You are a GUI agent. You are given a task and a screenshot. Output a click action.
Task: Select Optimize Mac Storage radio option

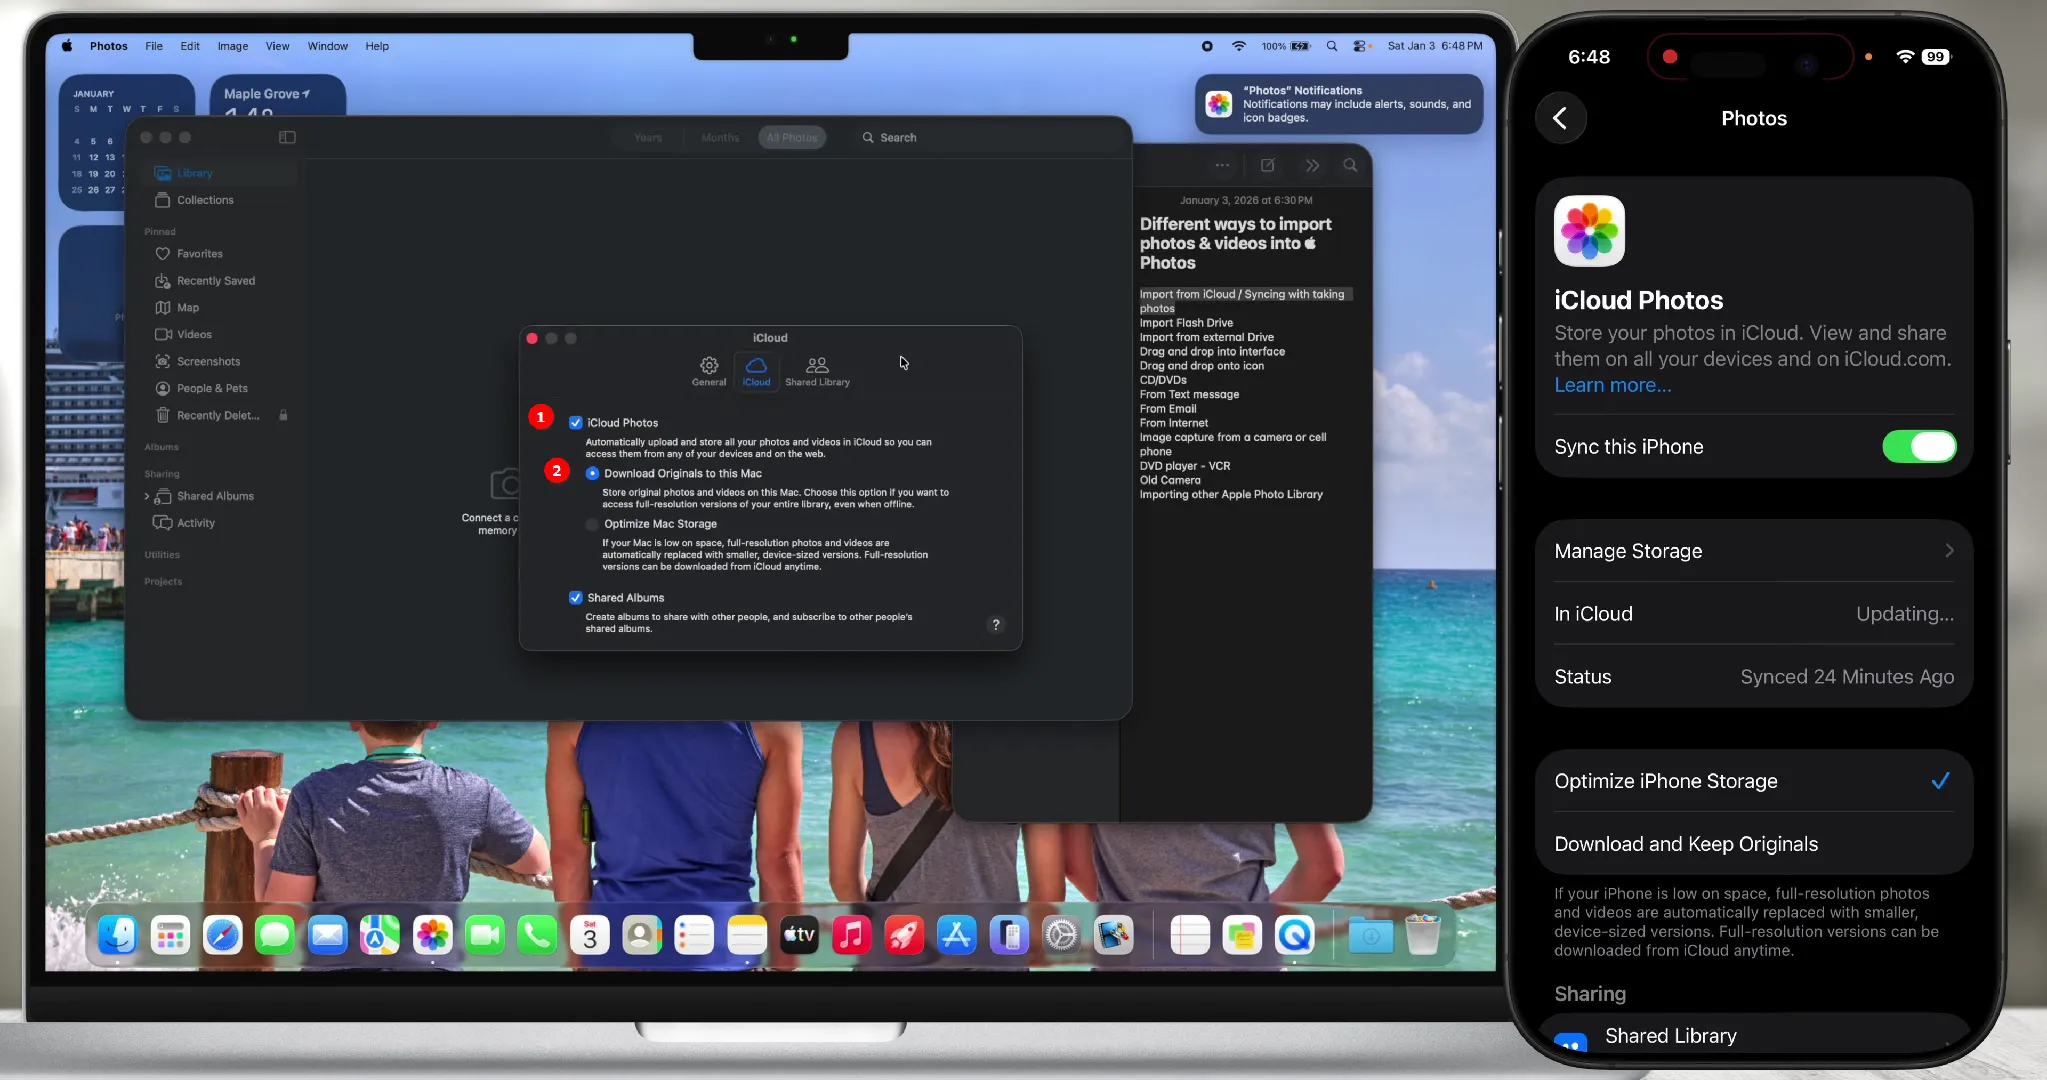coord(592,524)
